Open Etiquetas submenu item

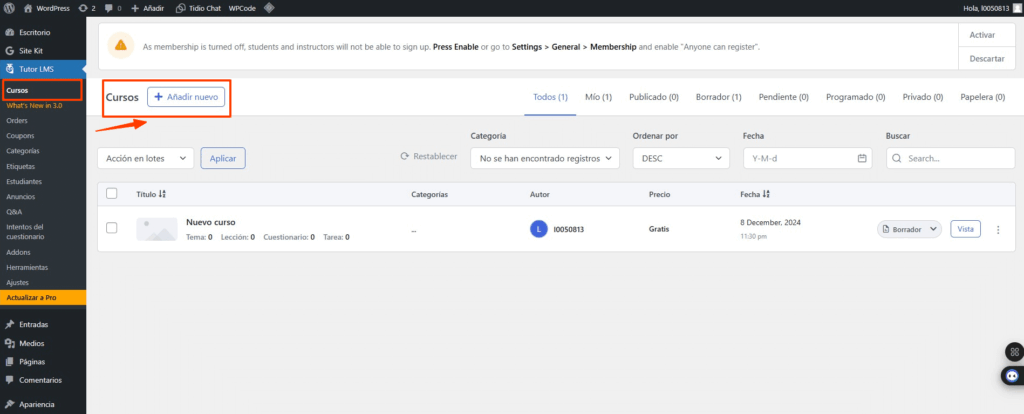coord(20,167)
